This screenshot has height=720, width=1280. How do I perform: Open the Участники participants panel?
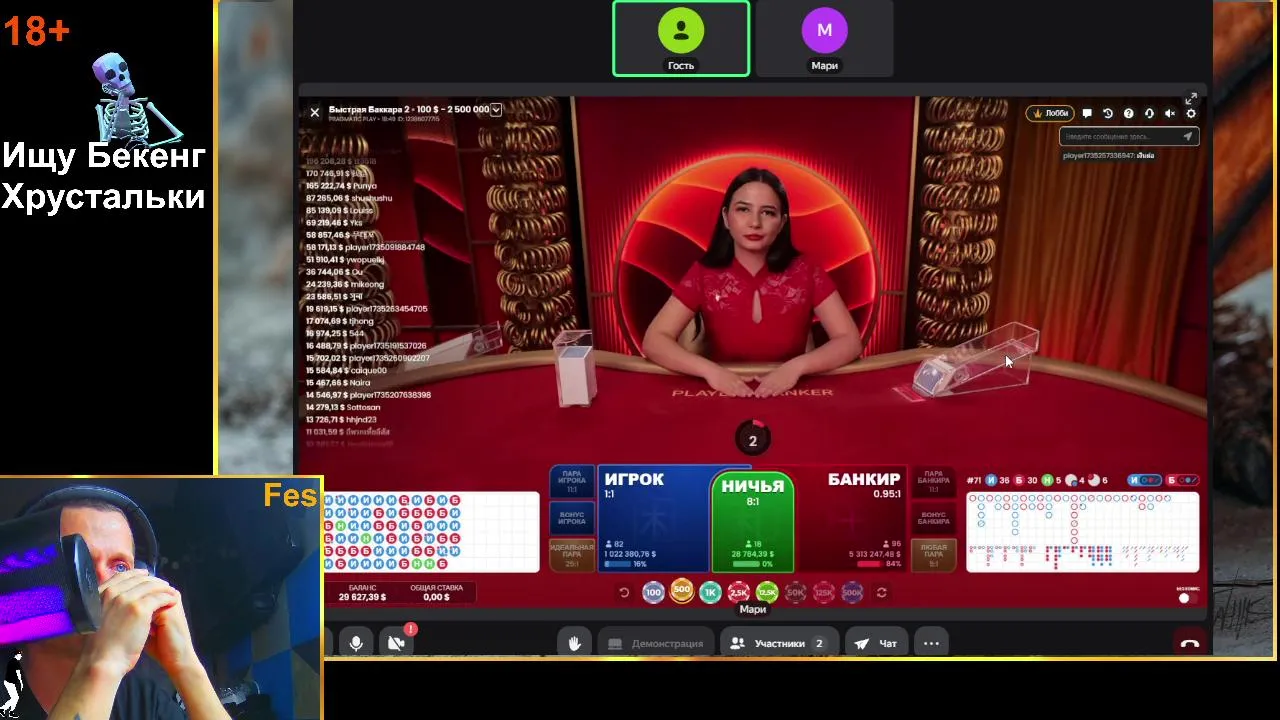tap(778, 643)
